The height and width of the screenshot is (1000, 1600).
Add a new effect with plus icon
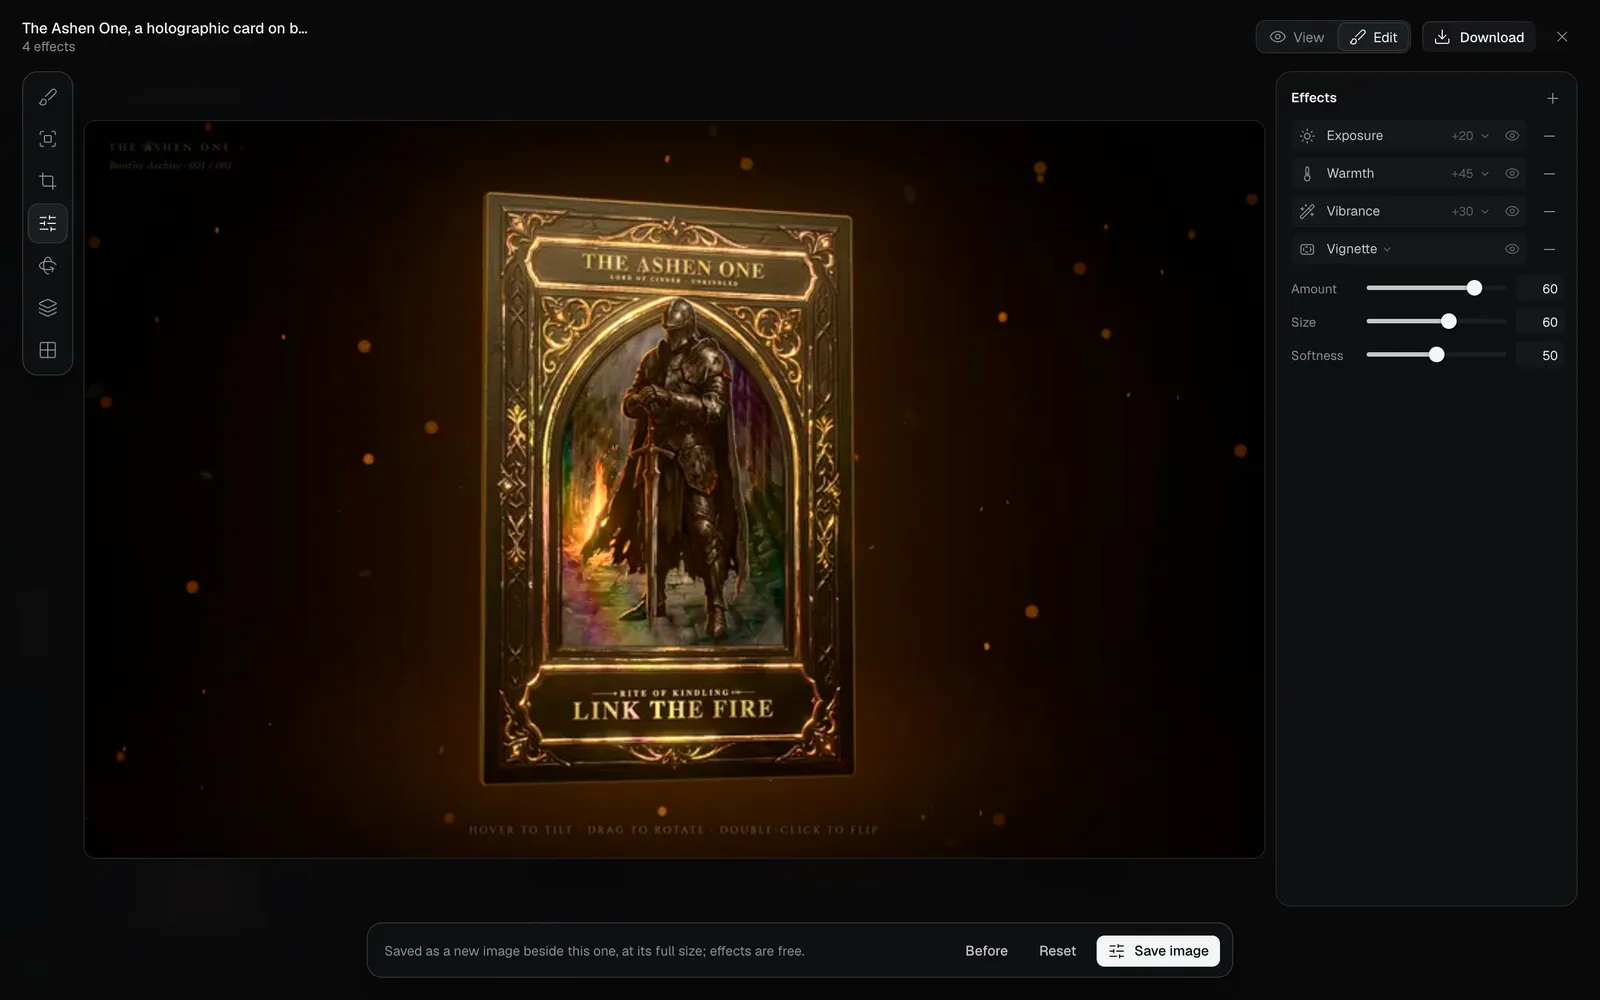1552,98
